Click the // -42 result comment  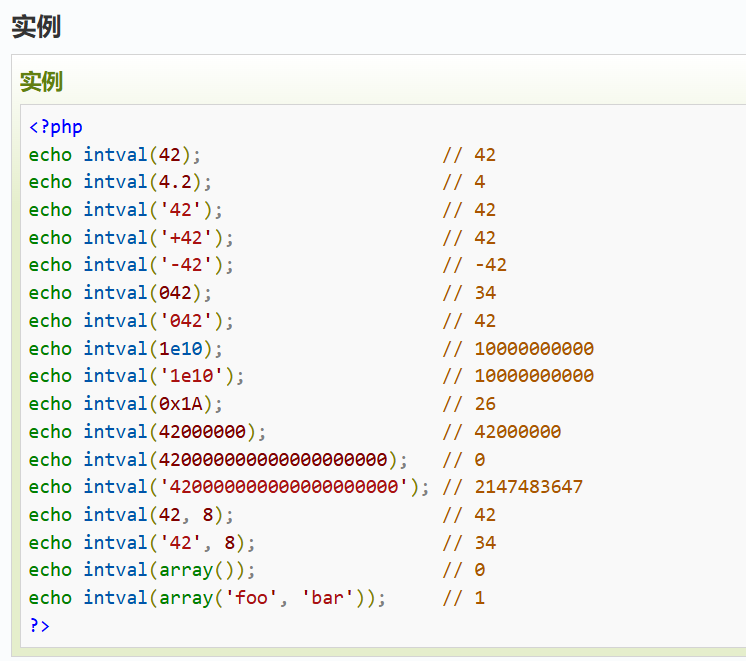(475, 265)
